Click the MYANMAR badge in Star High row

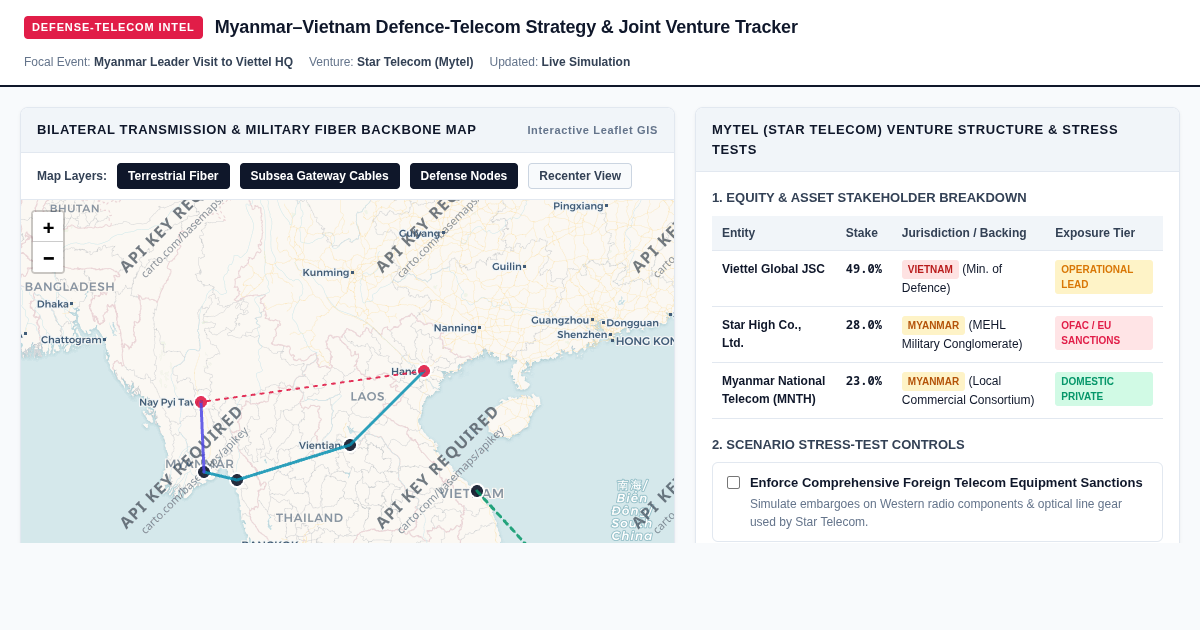(x=933, y=325)
